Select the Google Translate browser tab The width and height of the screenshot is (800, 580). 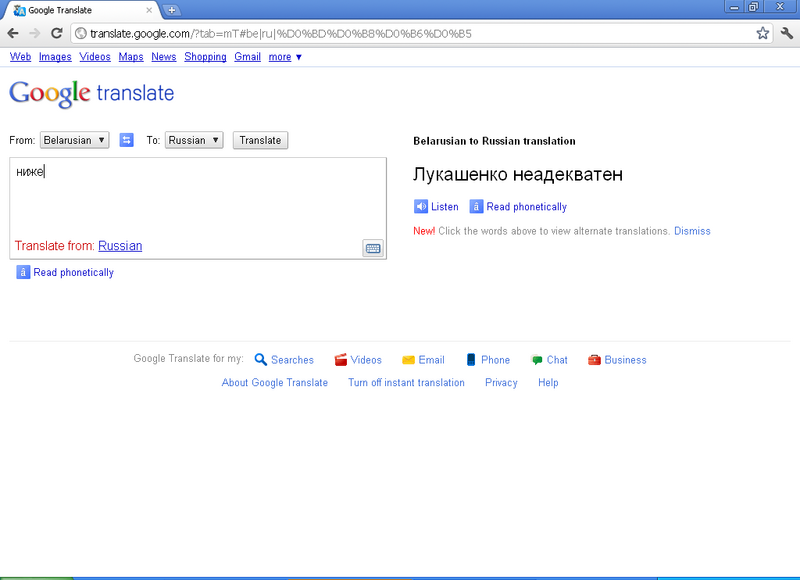click(x=68, y=8)
